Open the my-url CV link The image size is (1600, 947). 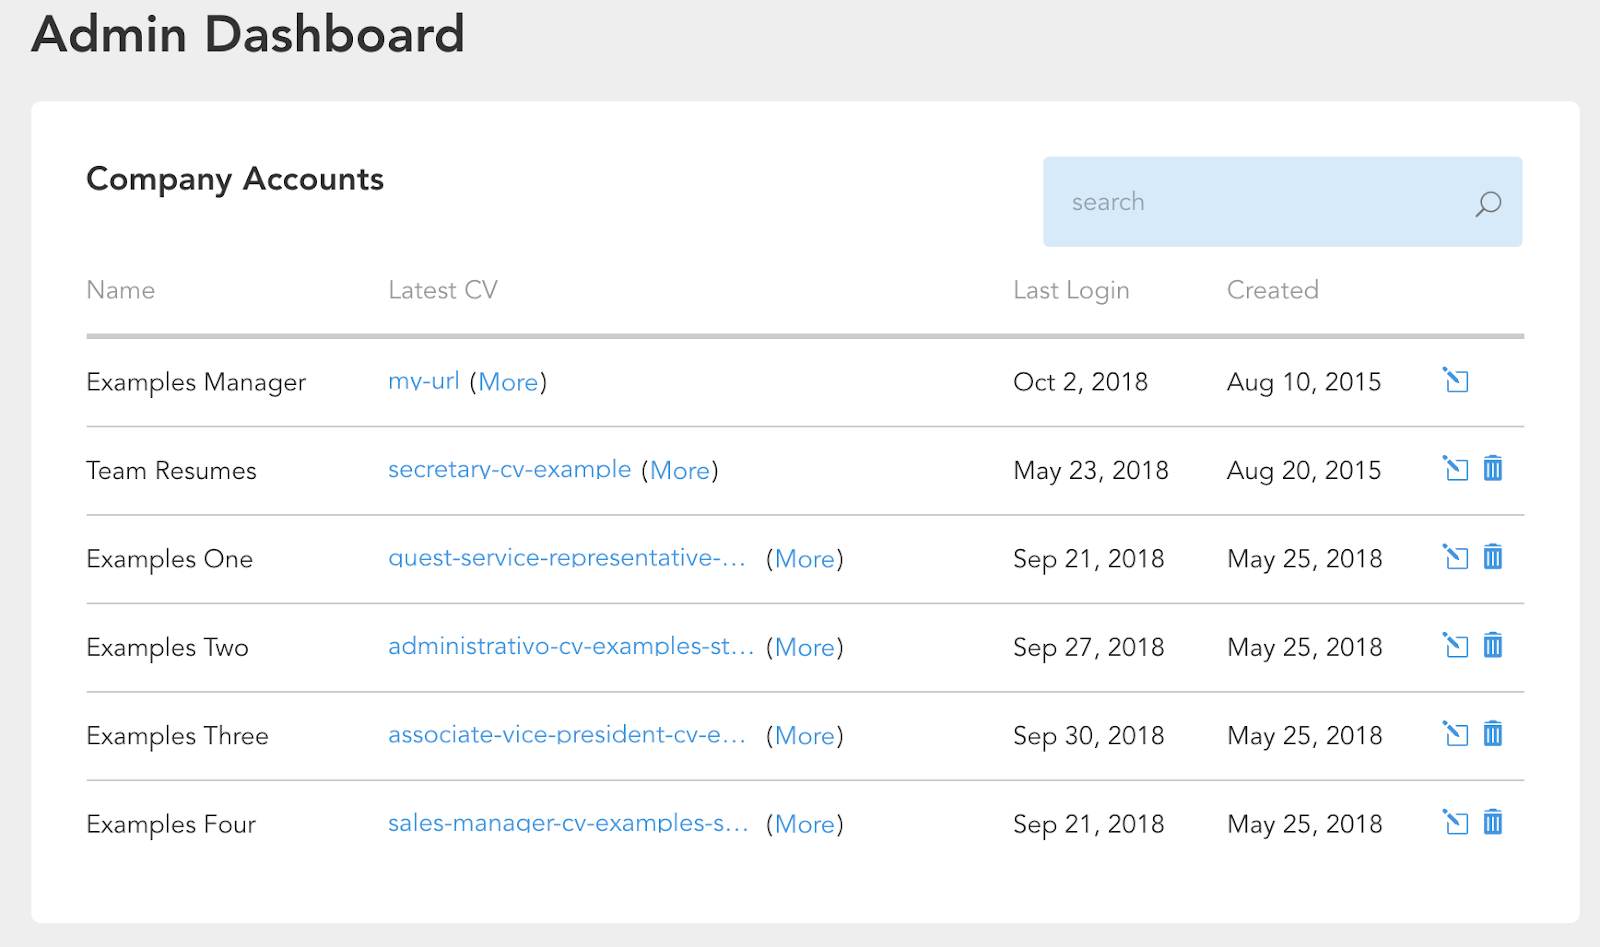(423, 382)
